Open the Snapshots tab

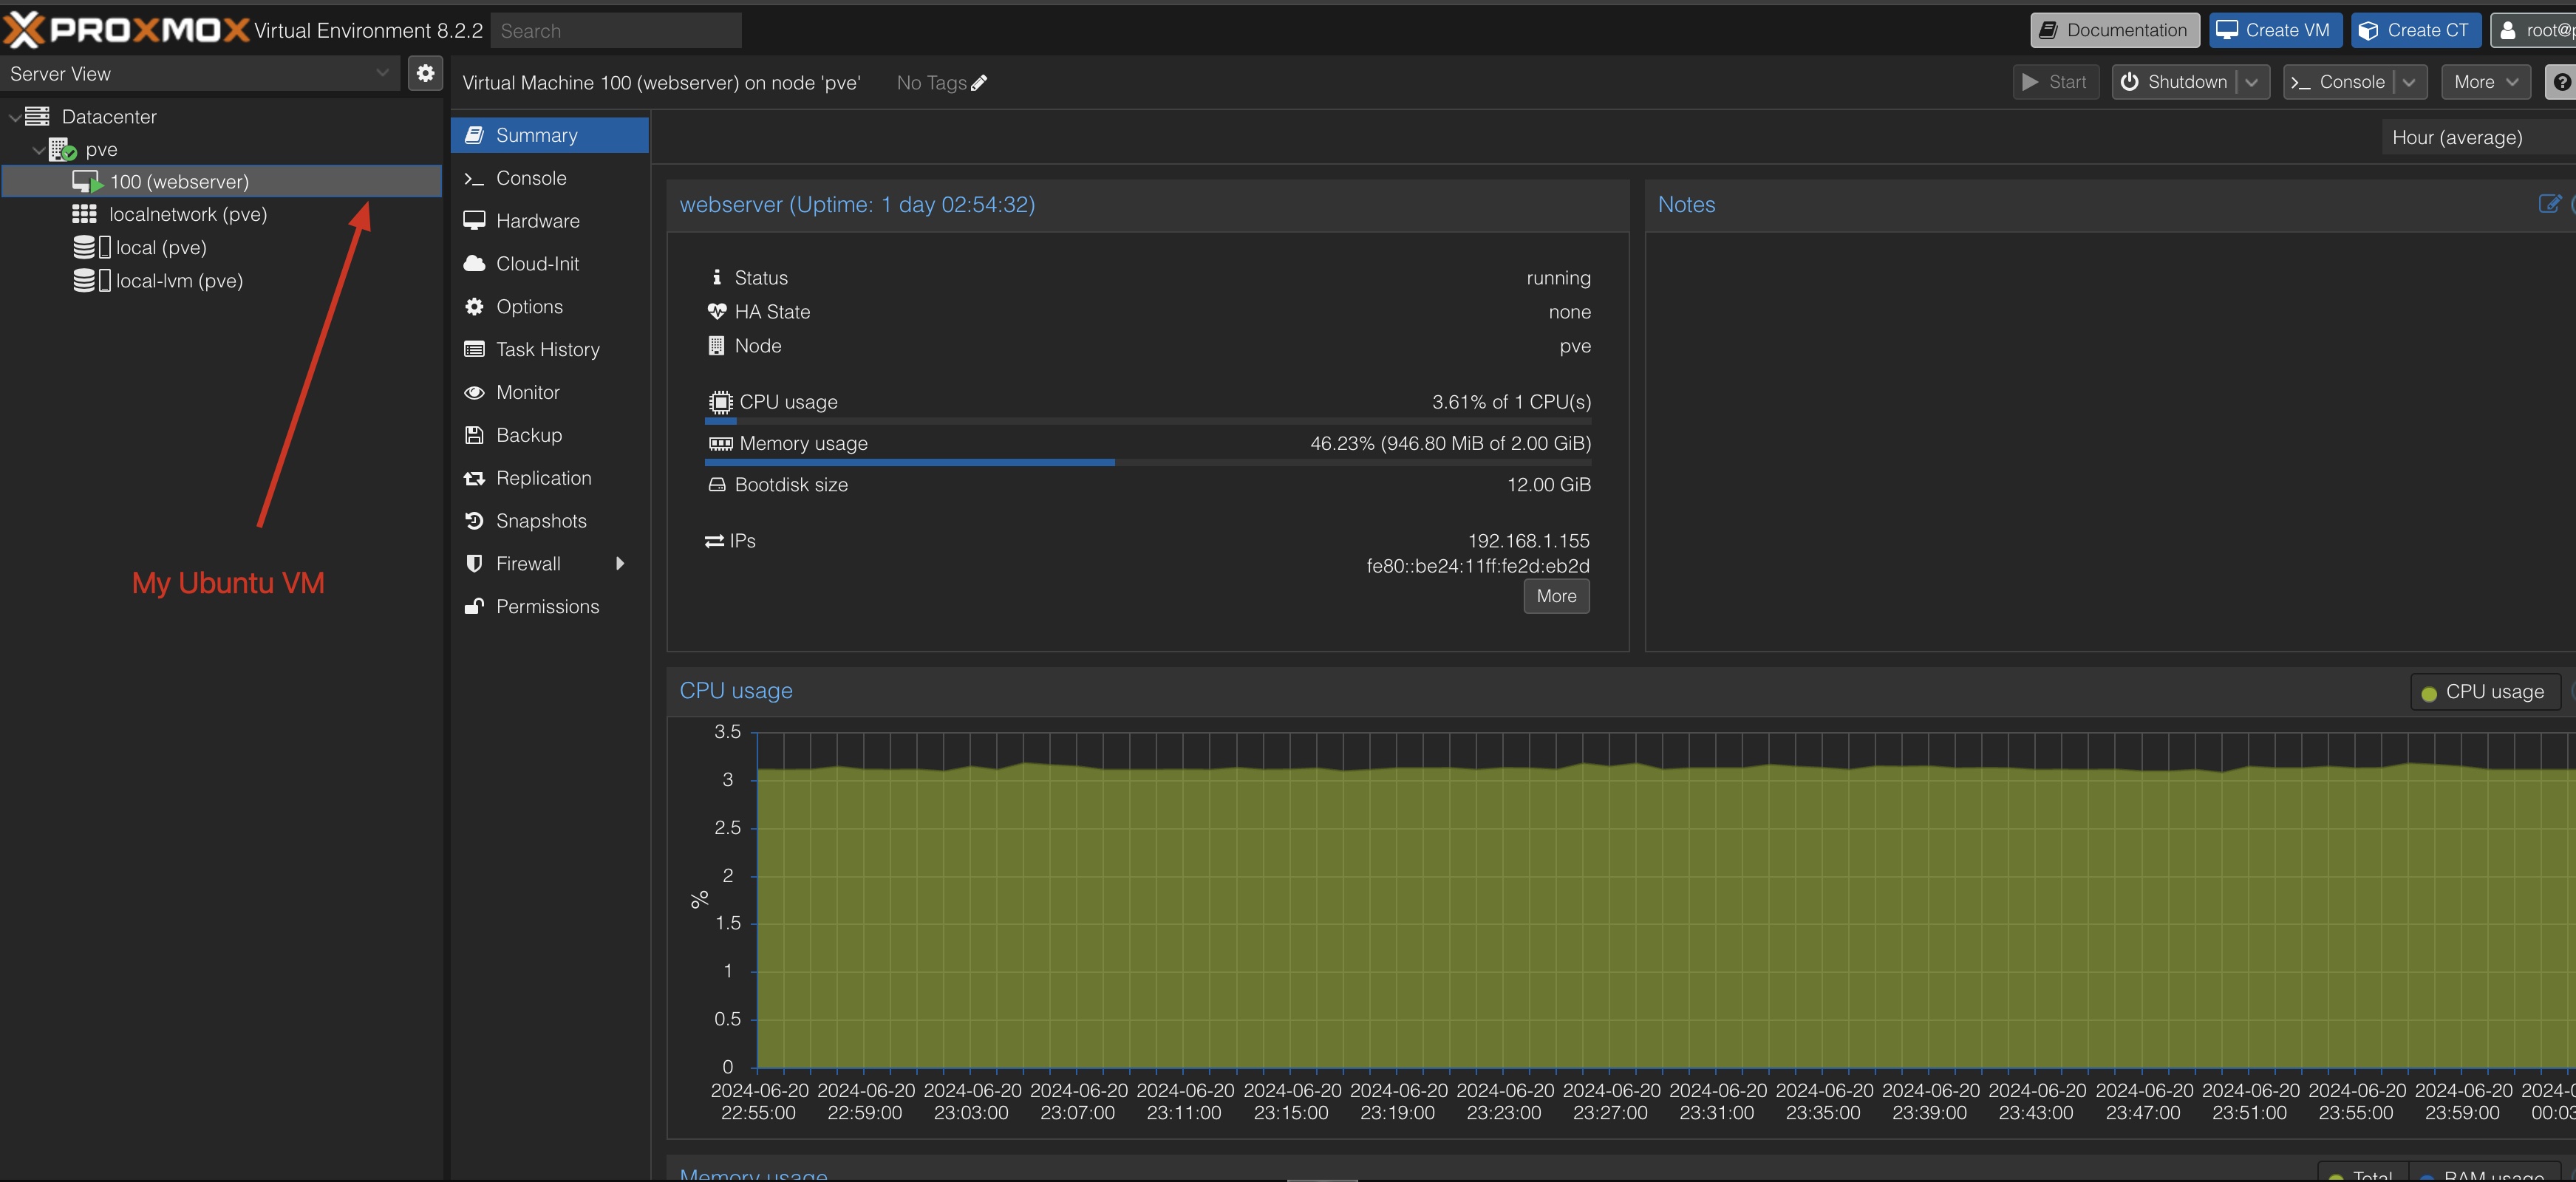(549, 521)
